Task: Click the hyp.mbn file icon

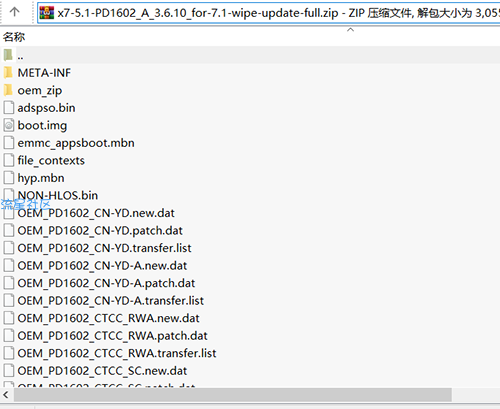Action: (9, 178)
